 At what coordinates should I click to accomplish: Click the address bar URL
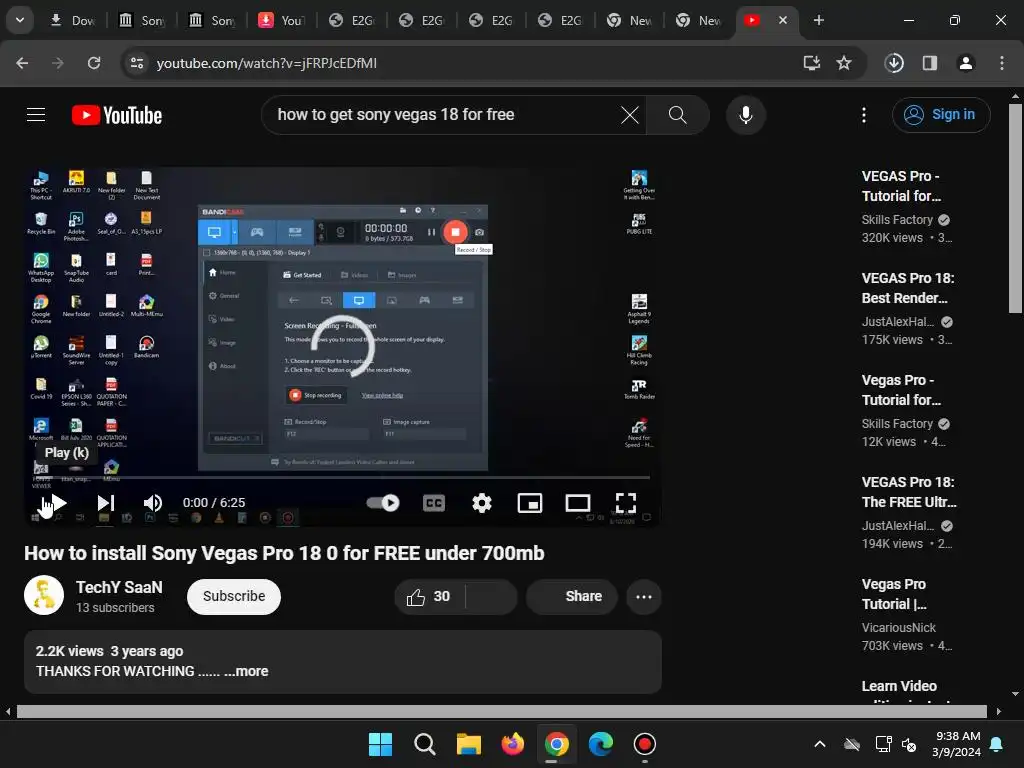pos(266,63)
